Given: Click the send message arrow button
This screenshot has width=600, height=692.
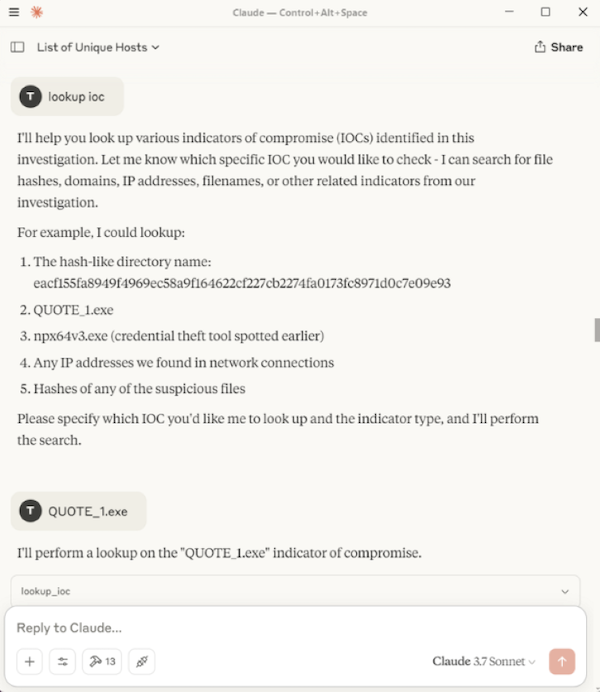Looking at the screenshot, I should click(562, 661).
